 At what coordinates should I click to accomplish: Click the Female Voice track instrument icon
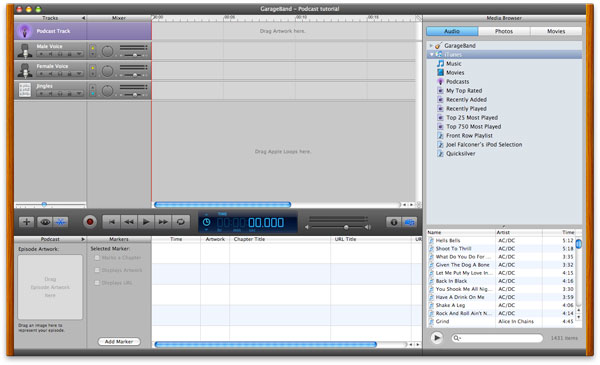(x=25, y=71)
